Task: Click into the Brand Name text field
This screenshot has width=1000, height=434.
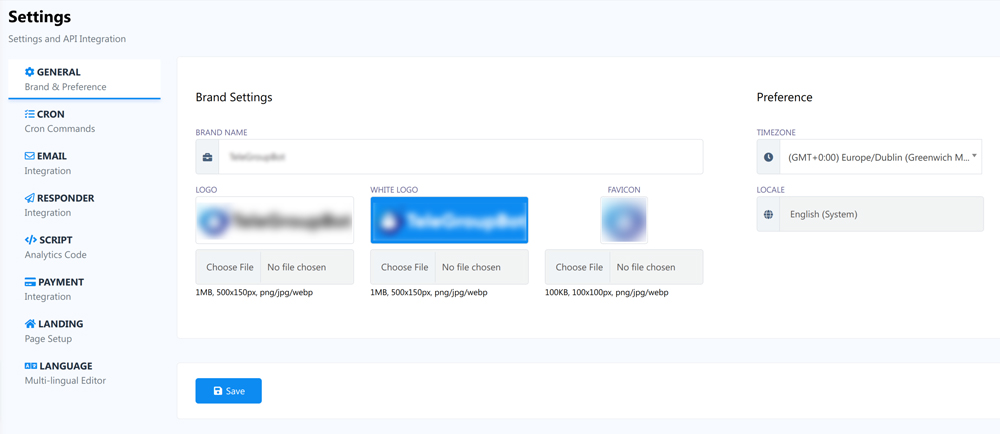Action: click(x=460, y=157)
